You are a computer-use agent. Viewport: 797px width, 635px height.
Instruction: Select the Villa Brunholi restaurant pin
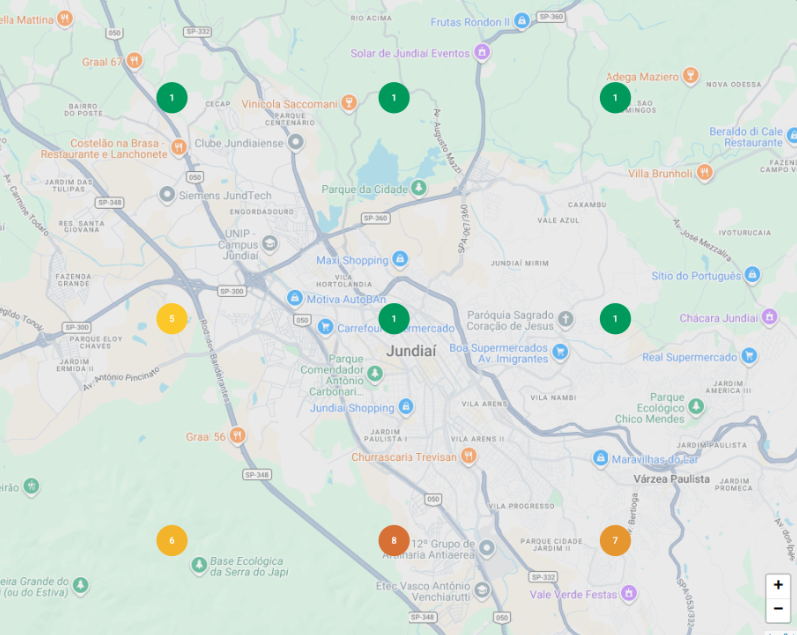(704, 173)
